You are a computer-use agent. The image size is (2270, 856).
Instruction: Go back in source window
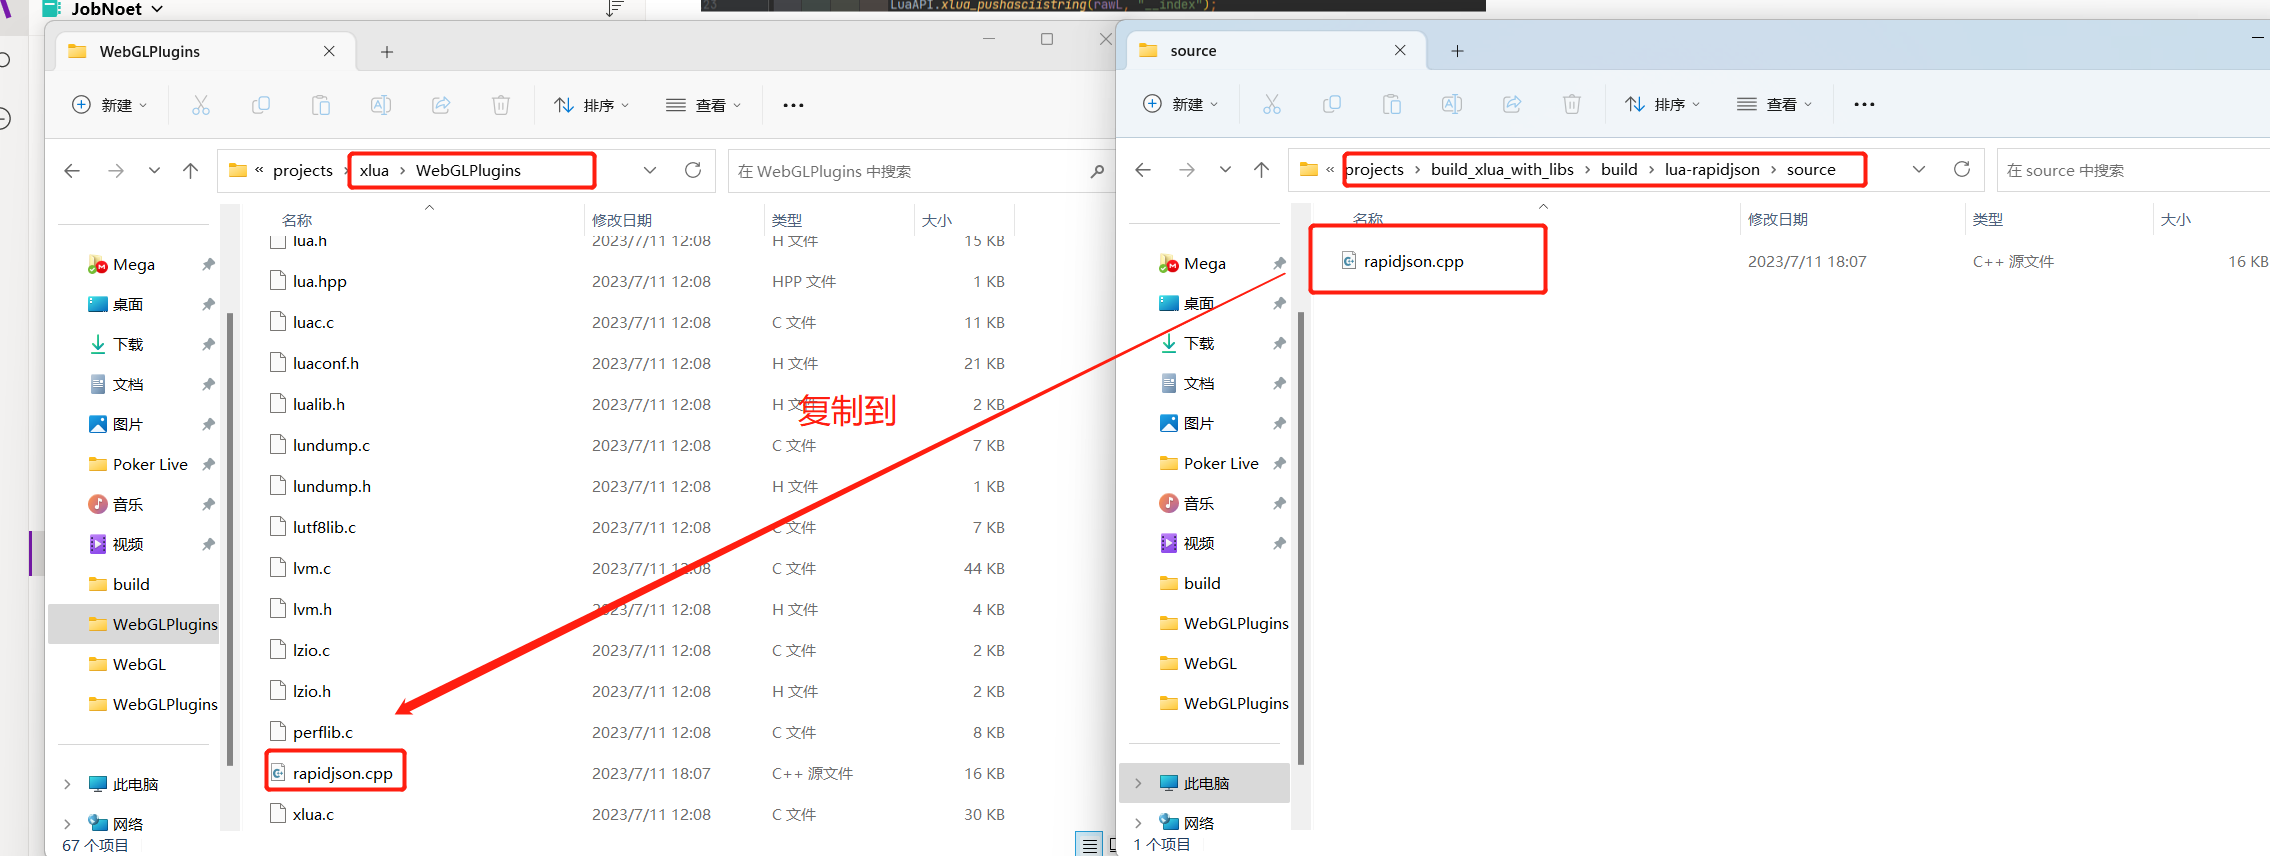coord(1143,170)
